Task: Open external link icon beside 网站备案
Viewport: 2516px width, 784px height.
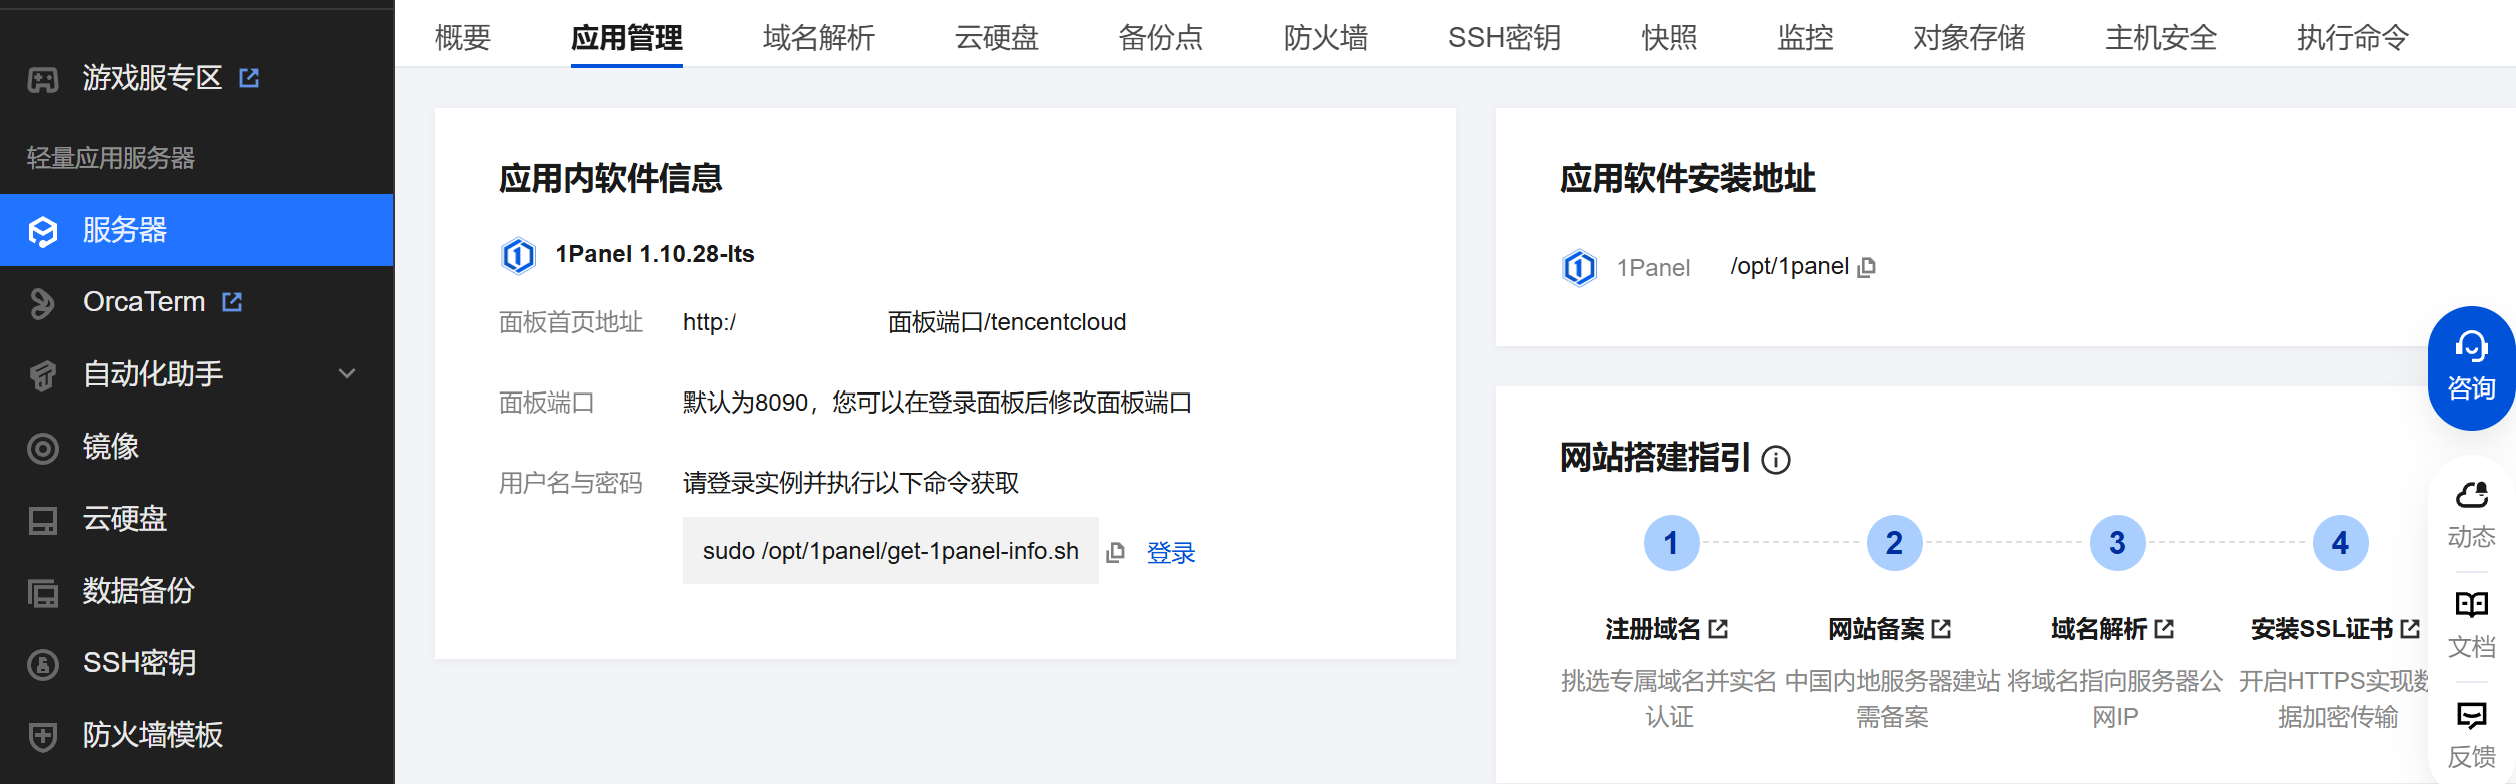Action: click(x=1941, y=629)
